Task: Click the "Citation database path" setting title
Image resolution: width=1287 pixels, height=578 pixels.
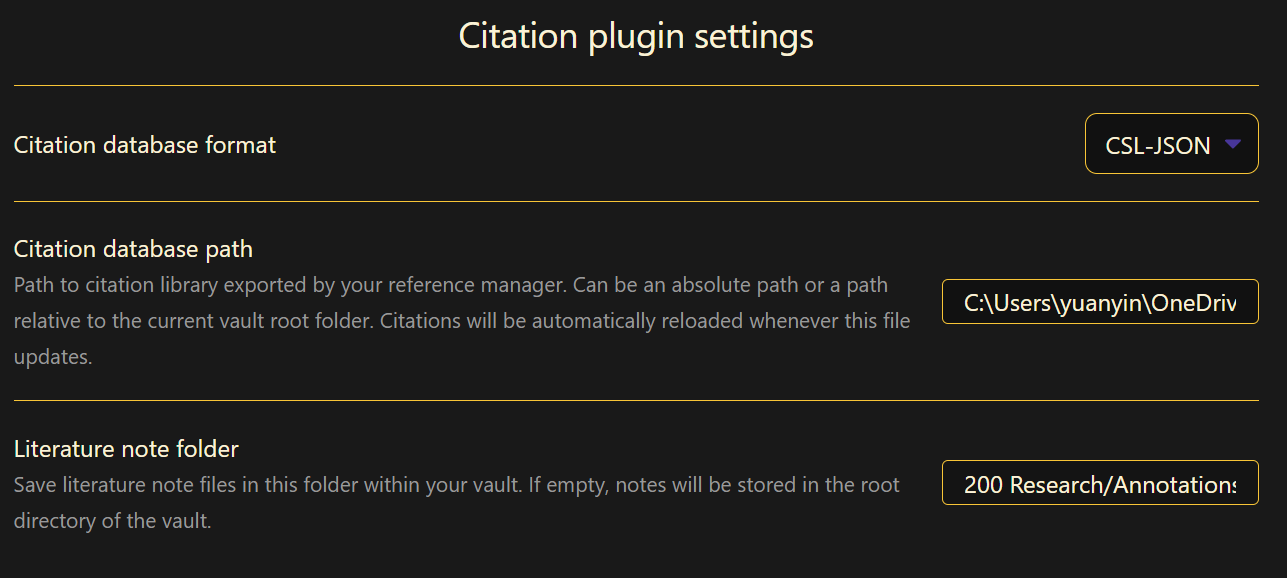Action: pyautogui.click(x=133, y=249)
